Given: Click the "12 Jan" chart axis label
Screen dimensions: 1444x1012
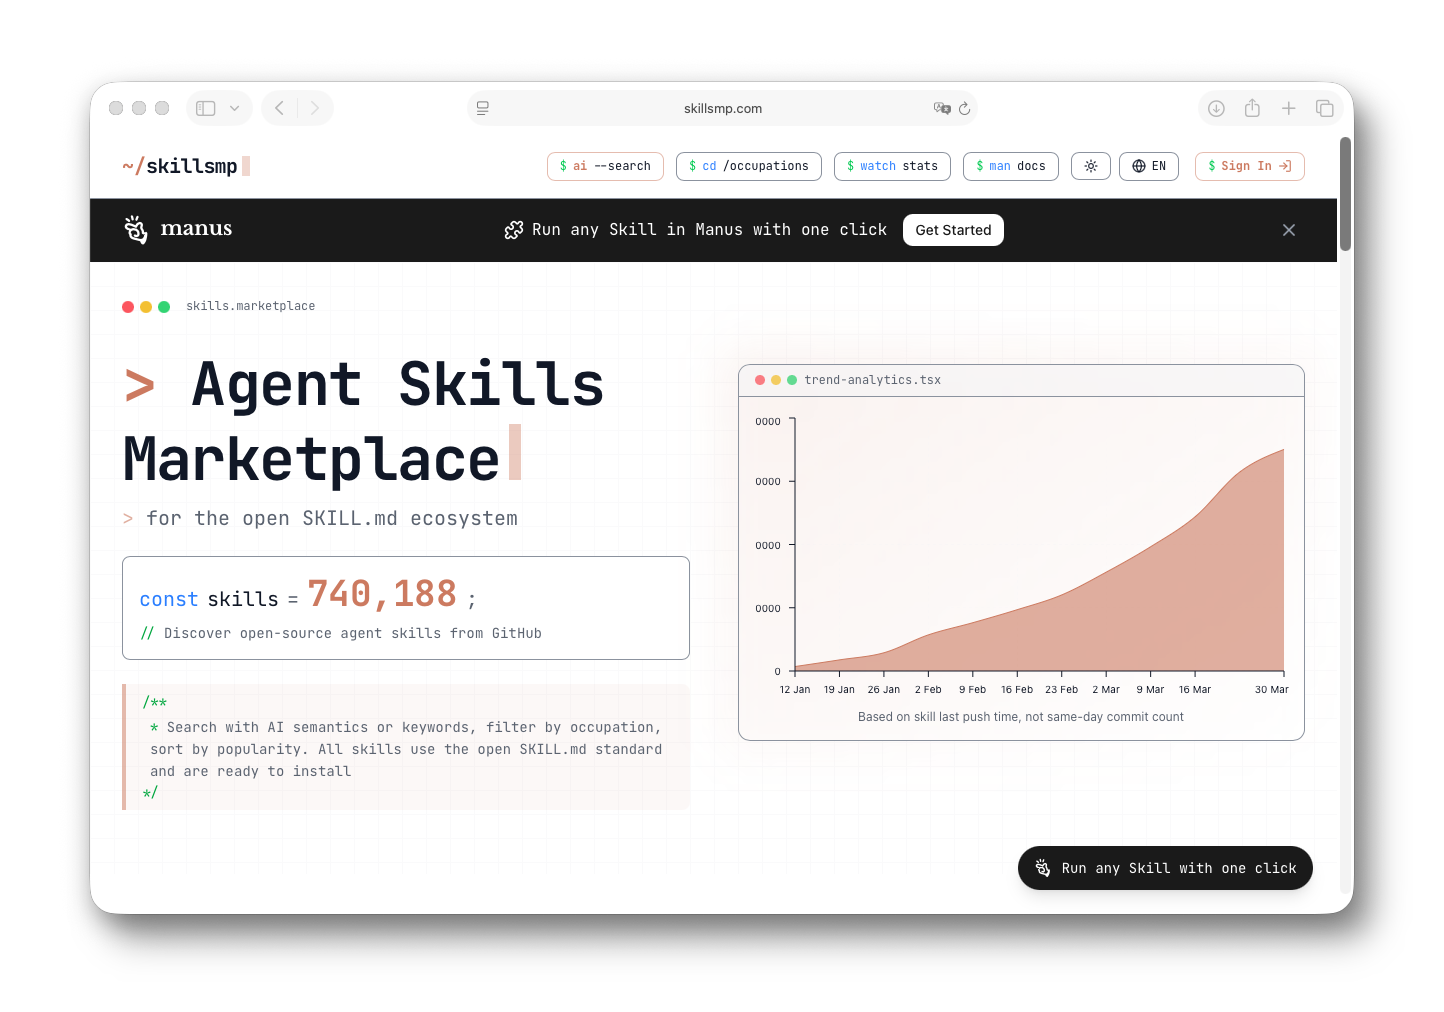Looking at the screenshot, I should click(x=795, y=689).
